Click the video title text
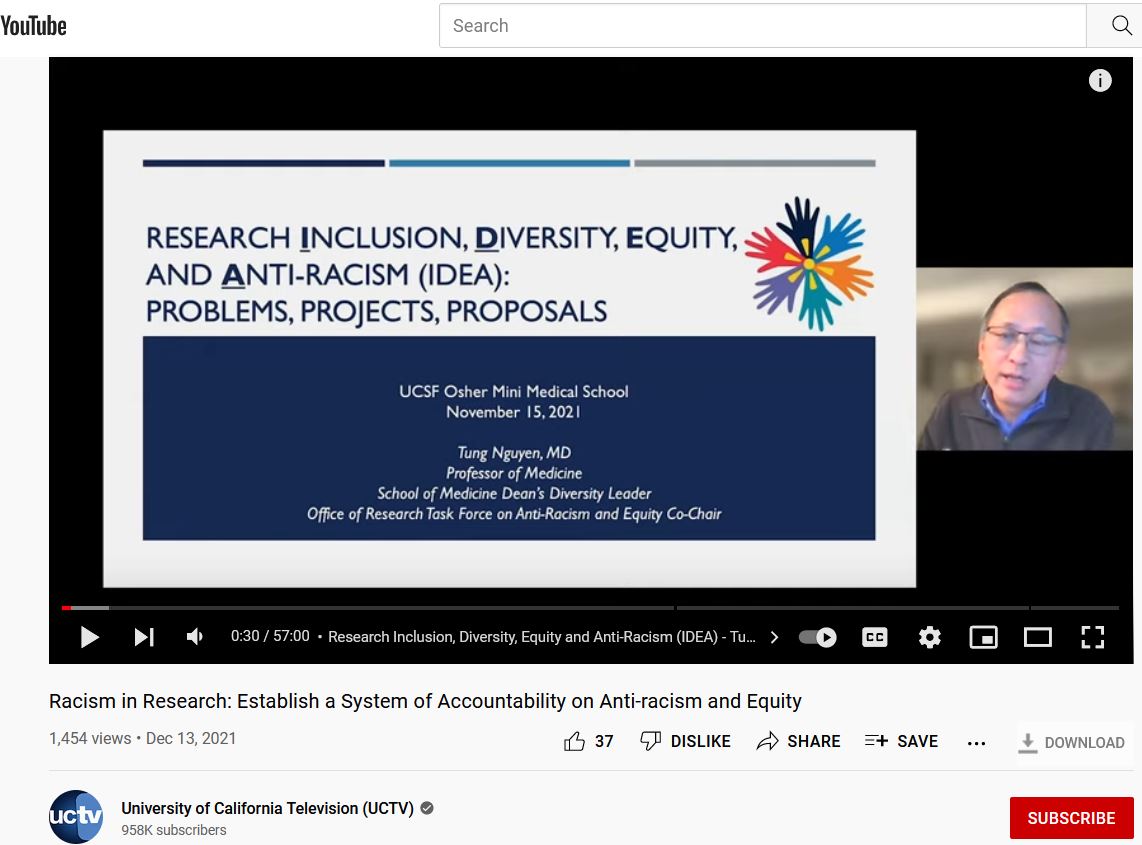 [x=425, y=701]
